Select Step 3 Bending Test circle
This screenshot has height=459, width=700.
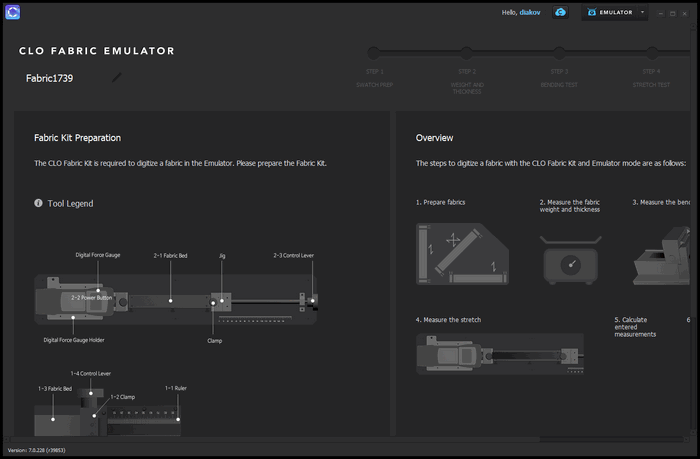tap(559, 52)
